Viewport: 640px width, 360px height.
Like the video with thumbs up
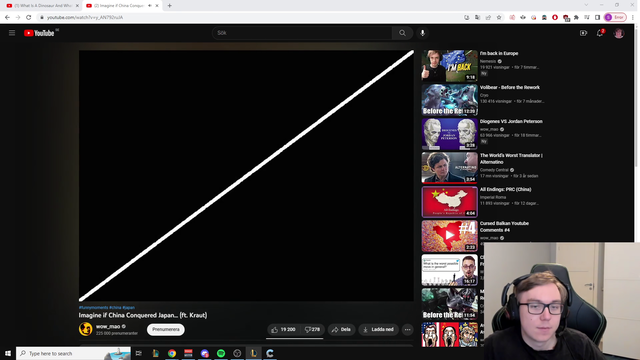(x=283, y=329)
